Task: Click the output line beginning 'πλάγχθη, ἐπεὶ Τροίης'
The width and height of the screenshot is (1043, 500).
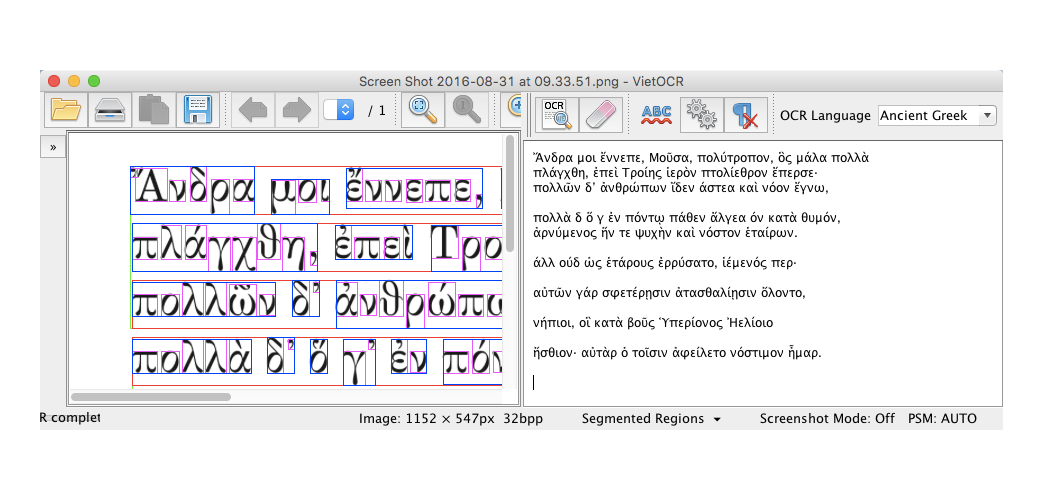Action: coord(675,173)
